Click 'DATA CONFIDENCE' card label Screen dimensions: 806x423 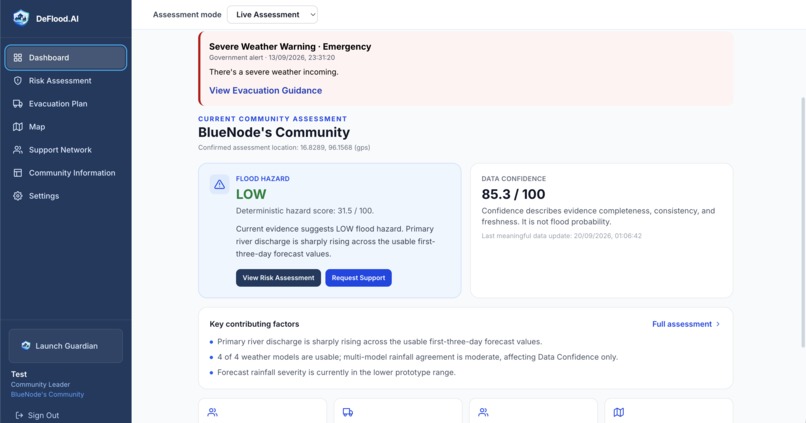pos(514,179)
